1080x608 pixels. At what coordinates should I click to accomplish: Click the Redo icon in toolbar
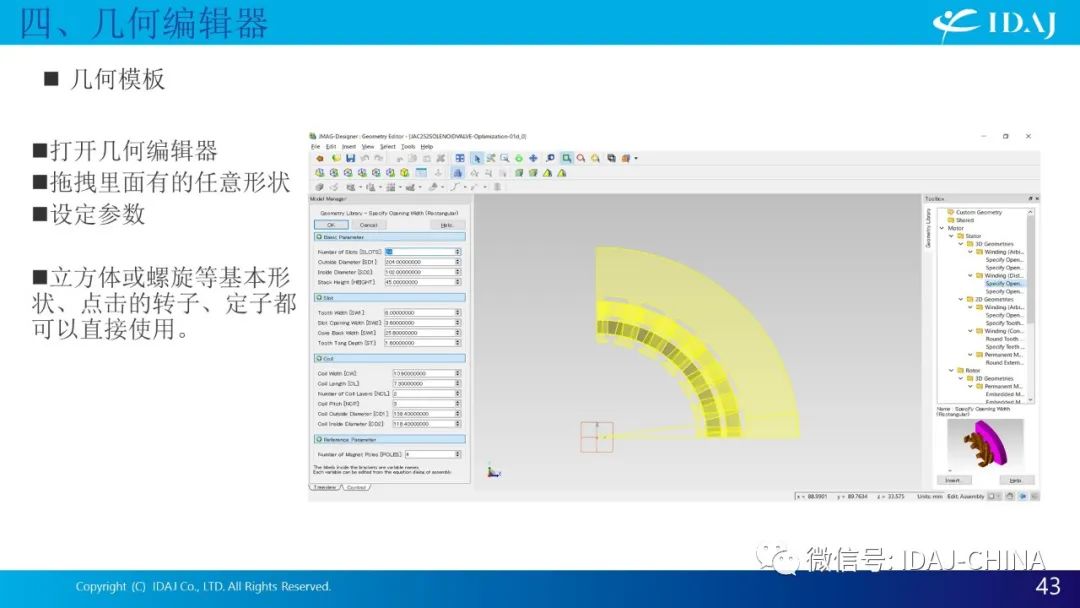[x=379, y=158]
